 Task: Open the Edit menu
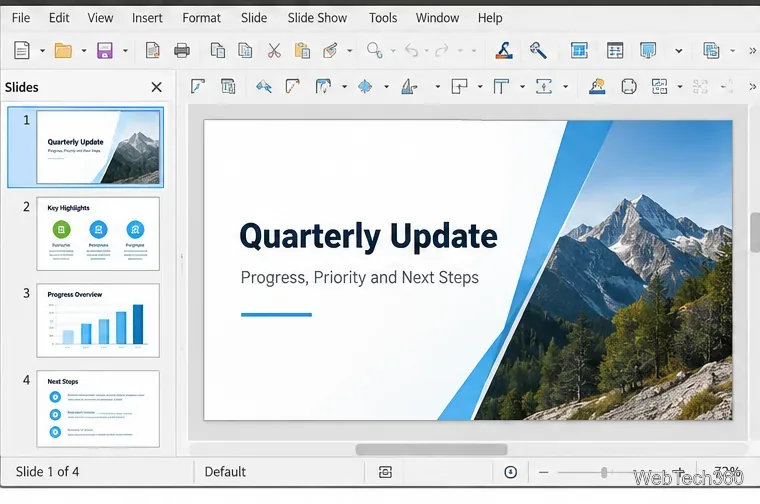click(59, 18)
